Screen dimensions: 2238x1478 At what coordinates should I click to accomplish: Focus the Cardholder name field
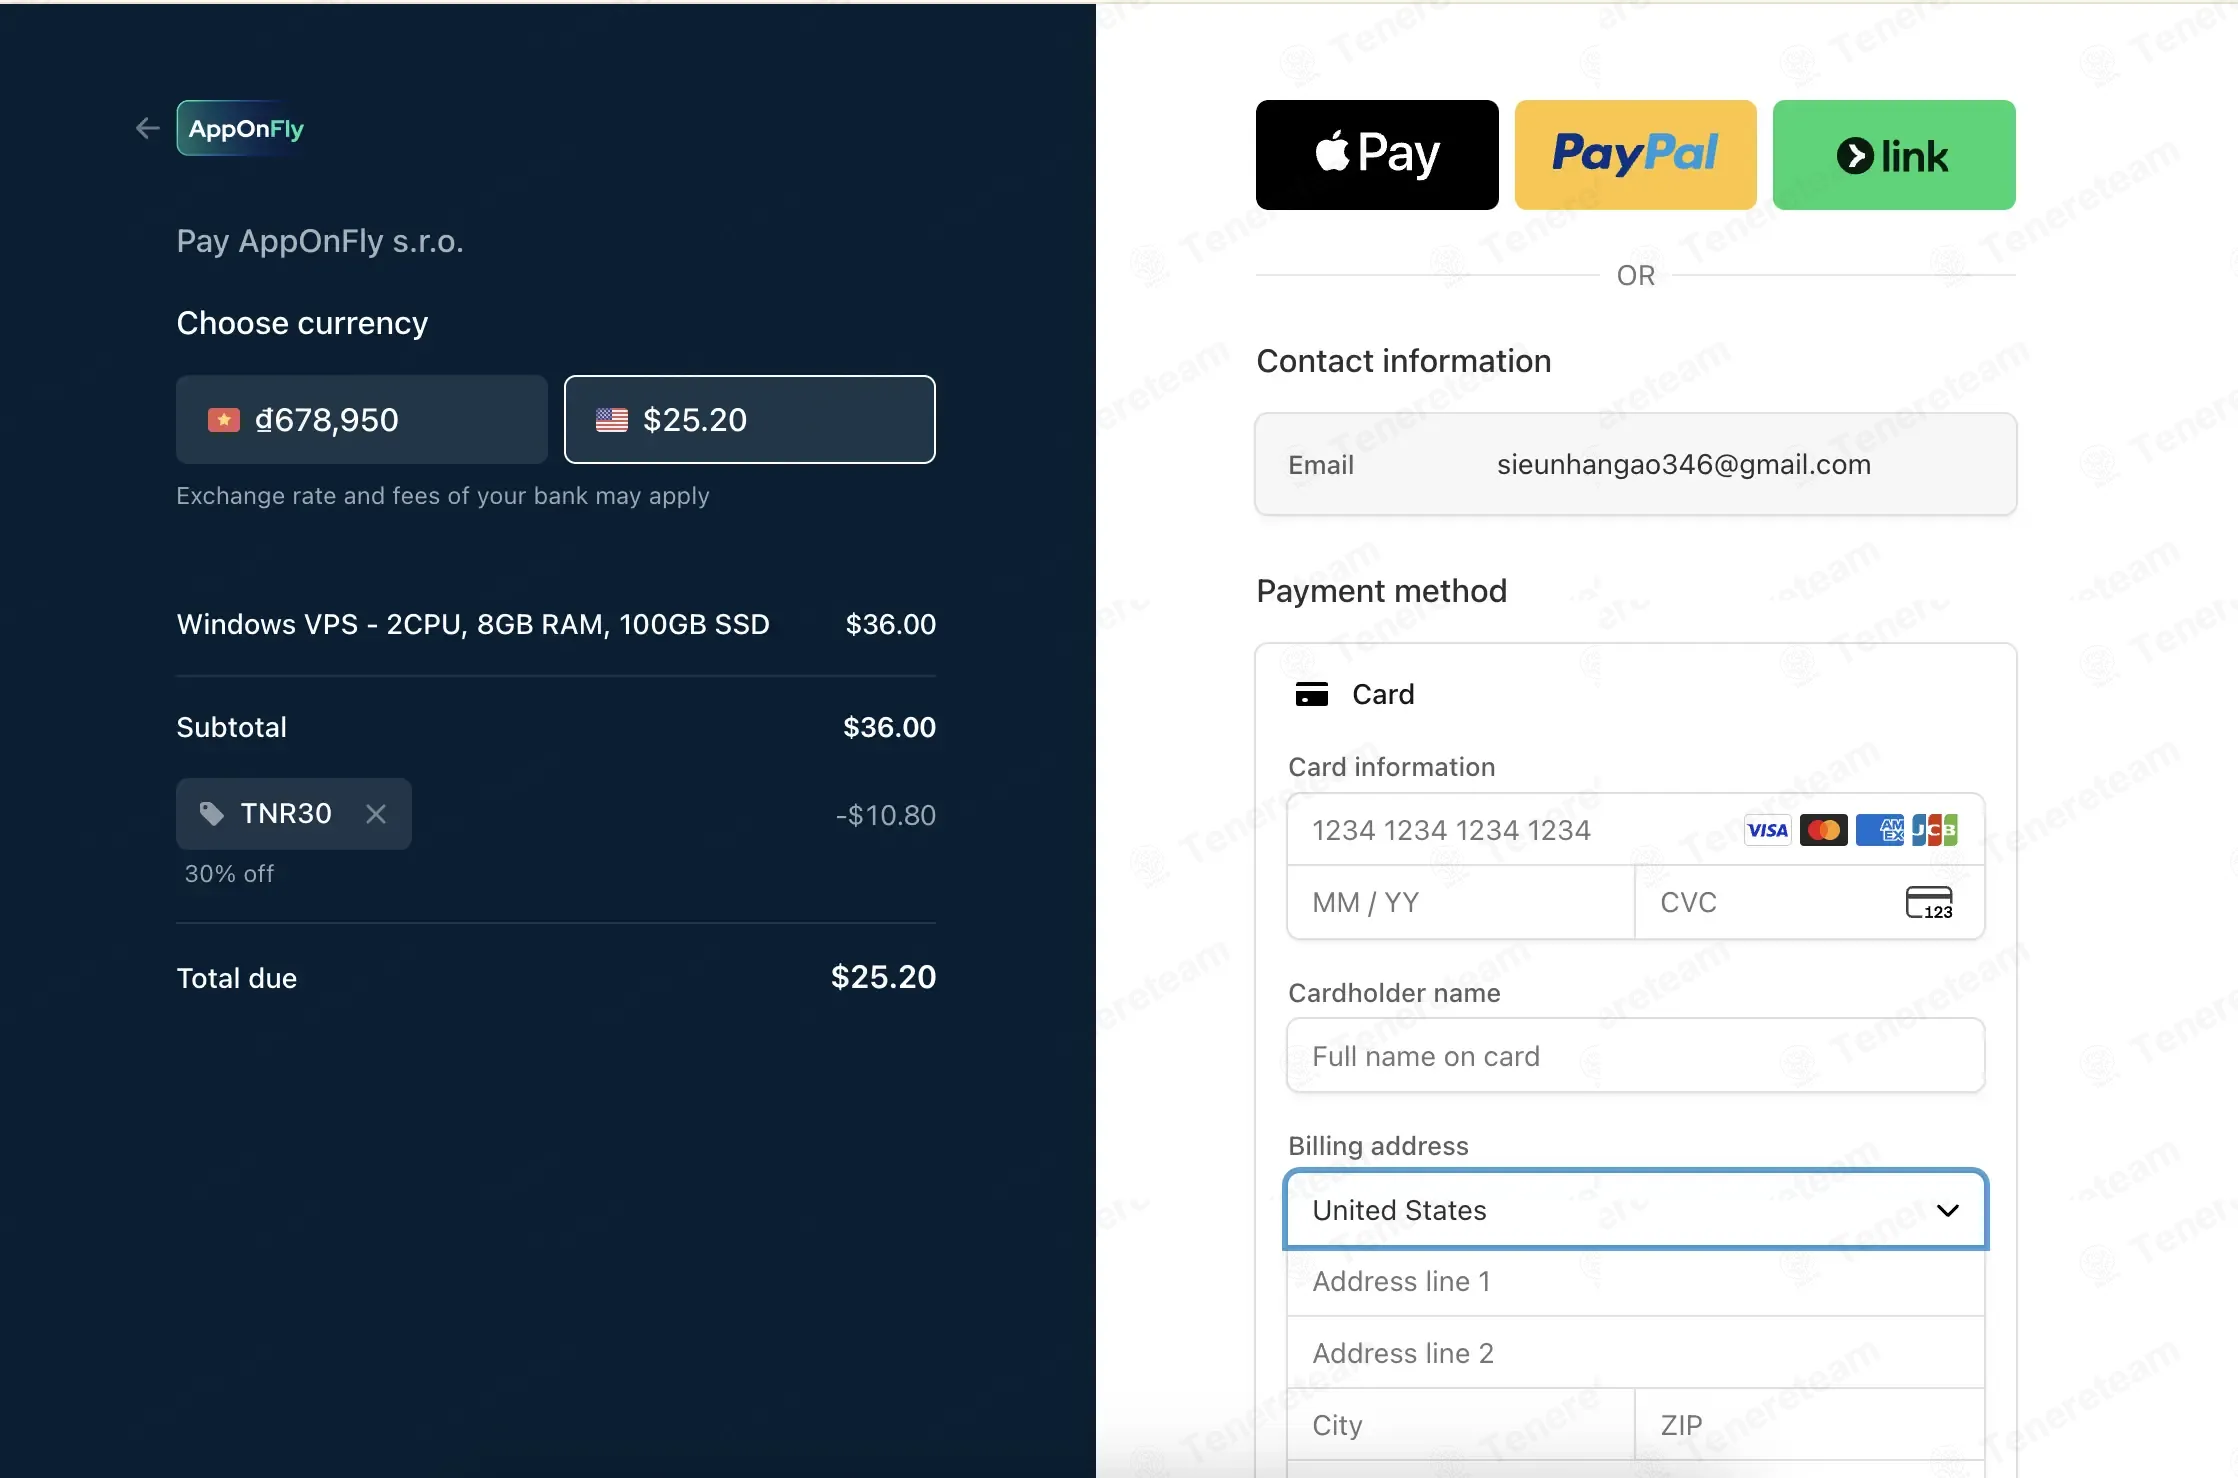pos(1635,1056)
